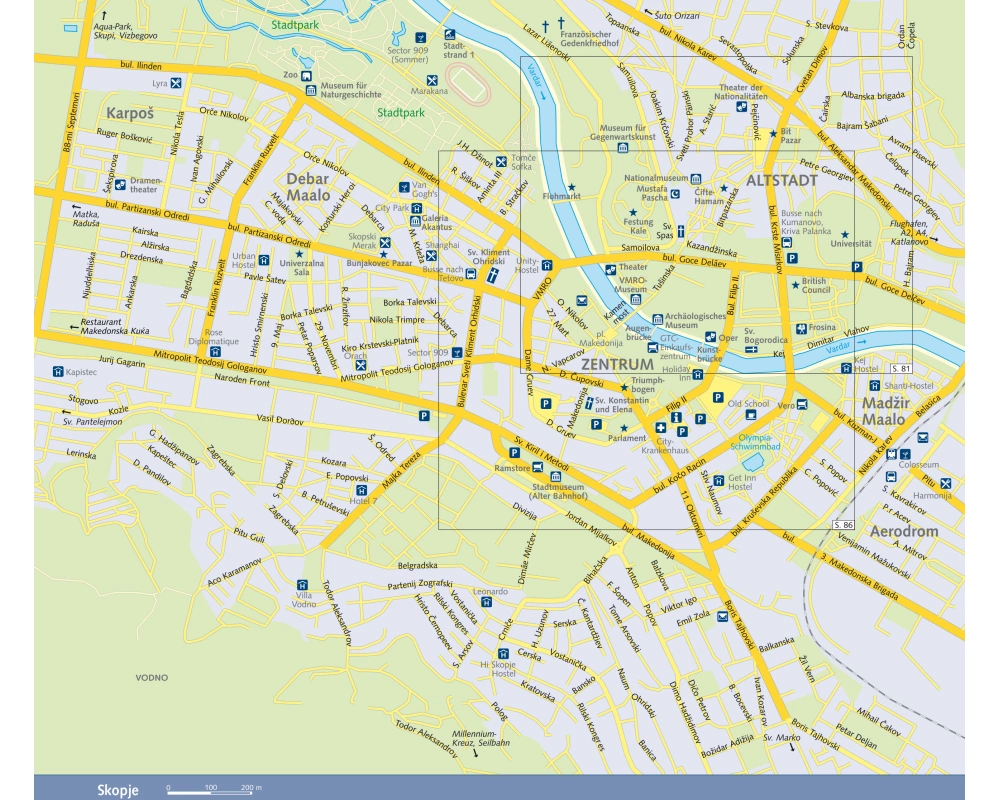Click the Villa Vodno hotel icon
The image size is (1000, 800).
pyautogui.click(x=301, y=584)
